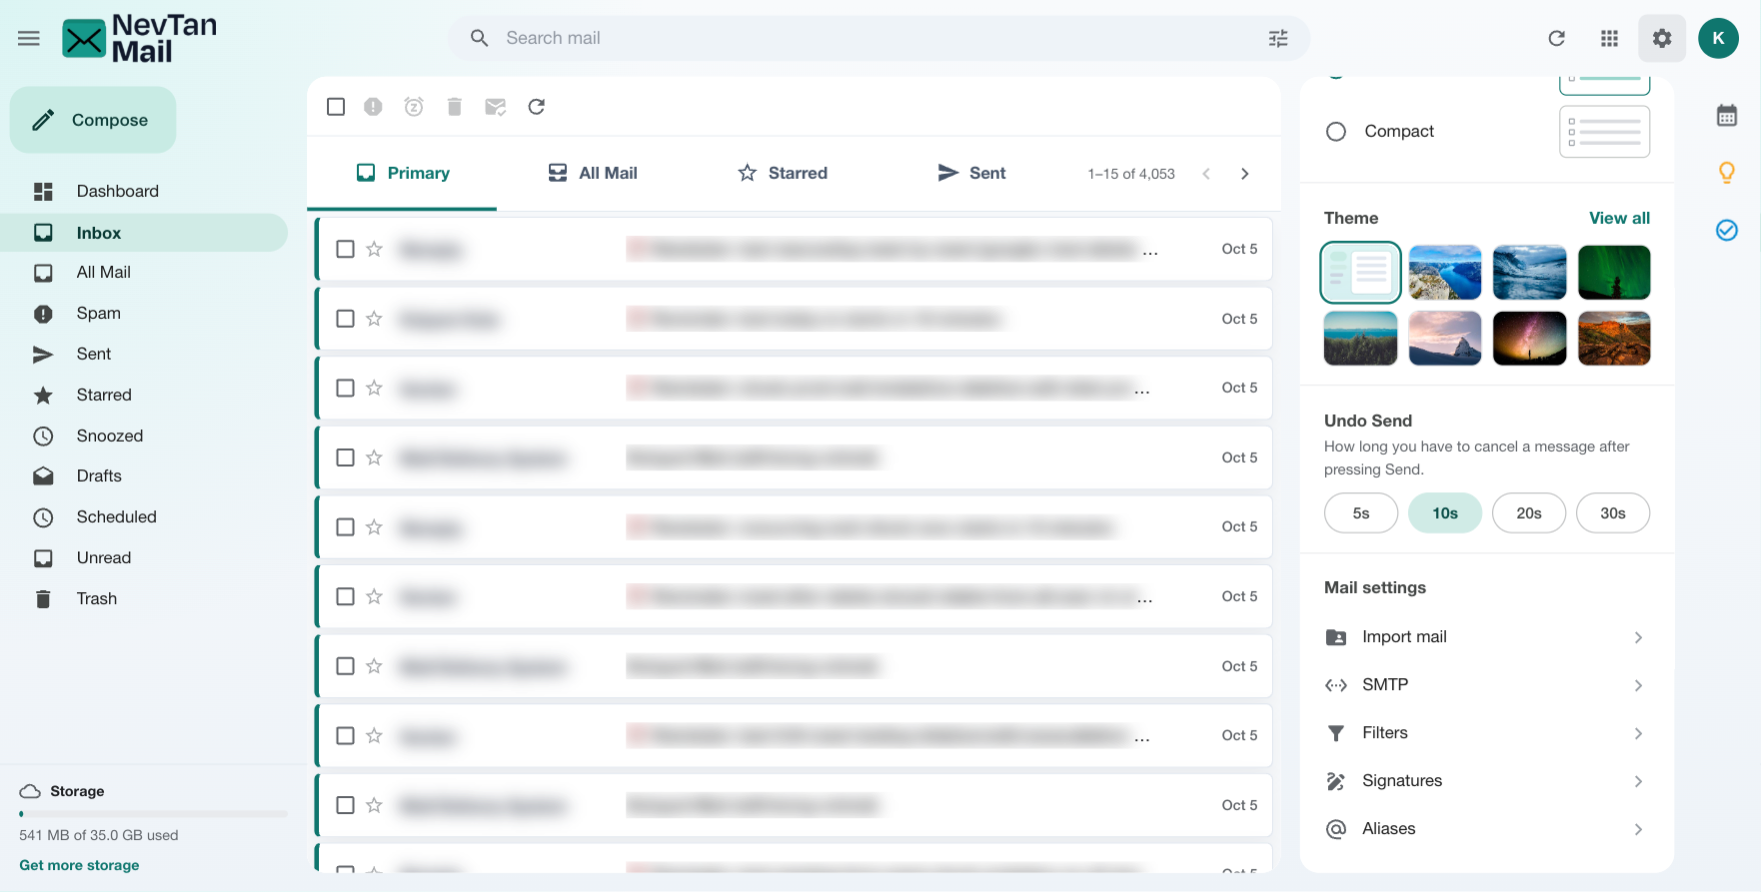Expand Filters settings
Image resolution: width=1761 pixels, height=892 pixels.
tap(1486, 733)
